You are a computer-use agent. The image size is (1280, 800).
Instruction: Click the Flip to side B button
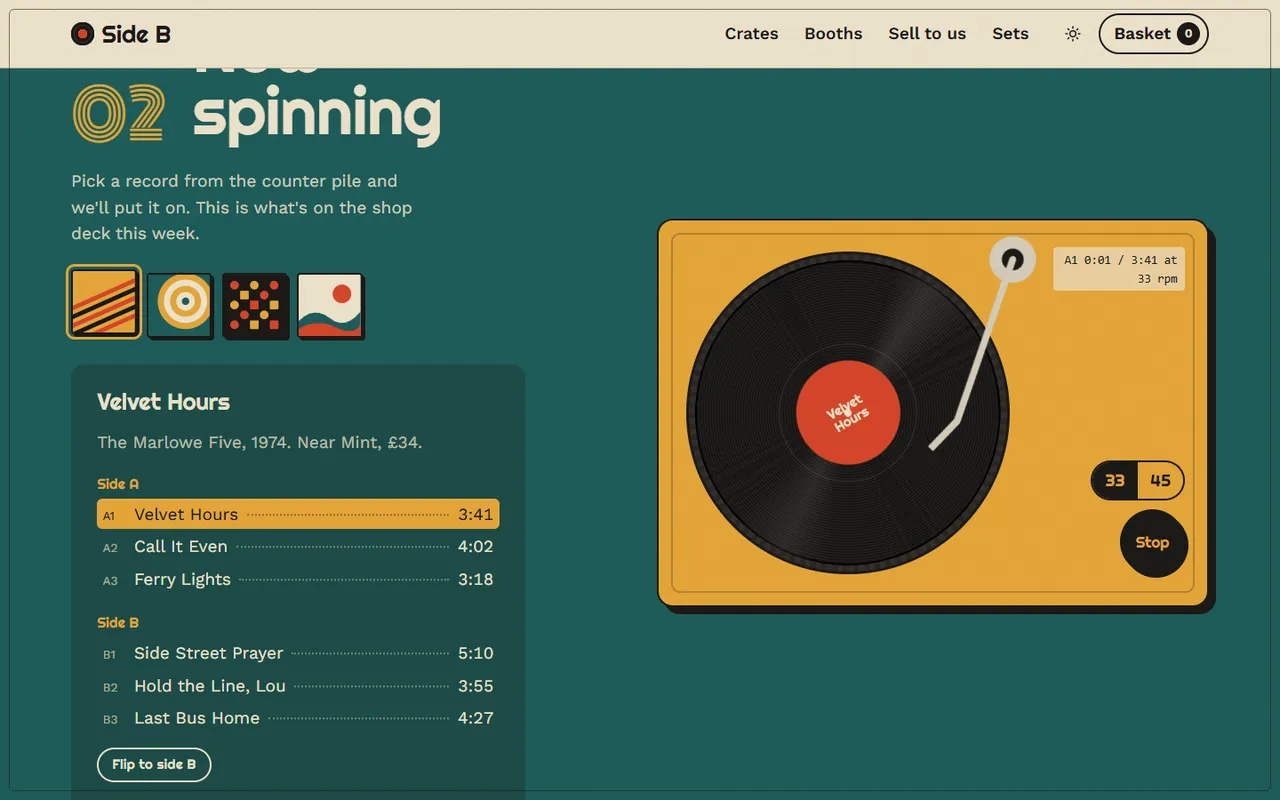point(154,764)
